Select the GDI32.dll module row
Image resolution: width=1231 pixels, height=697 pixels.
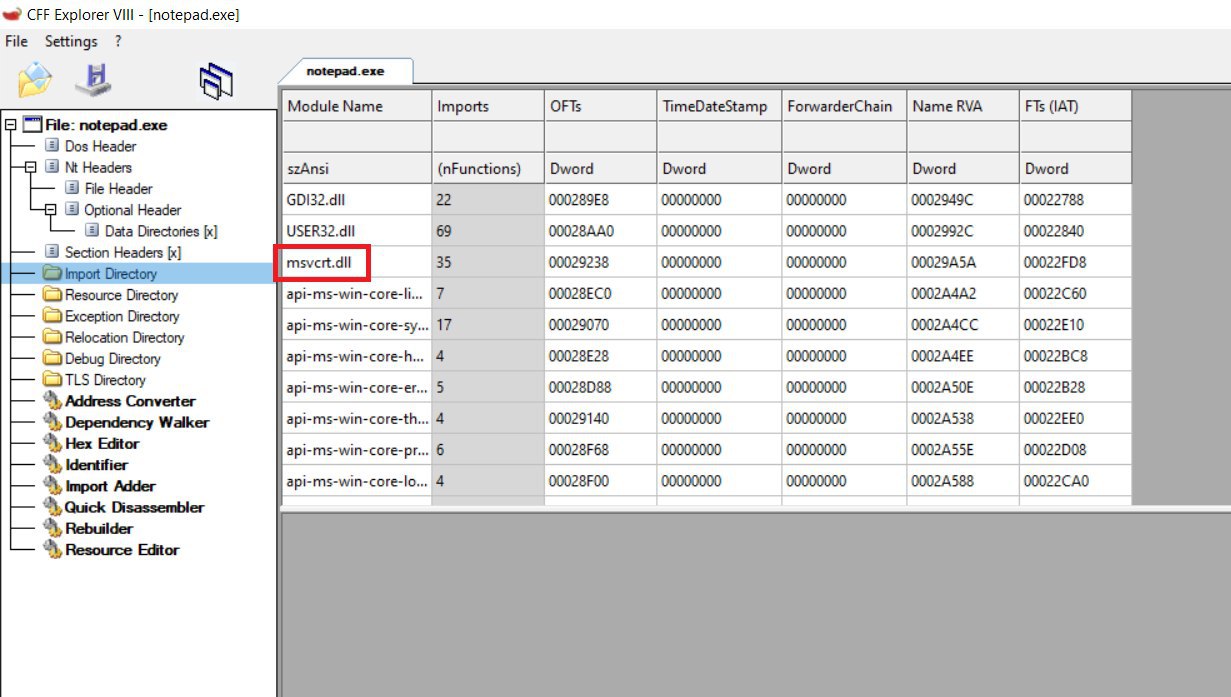pyautogui.click(x=707, y=199)
